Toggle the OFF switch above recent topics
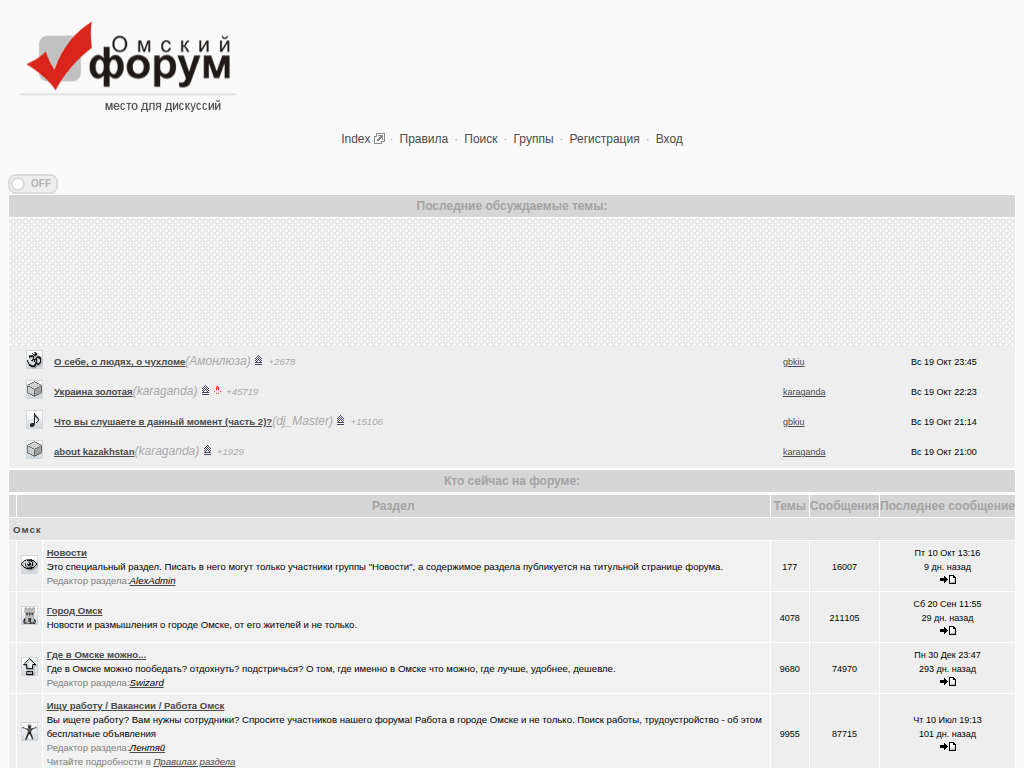This screenshot has width=1024, height=768. 33,184
